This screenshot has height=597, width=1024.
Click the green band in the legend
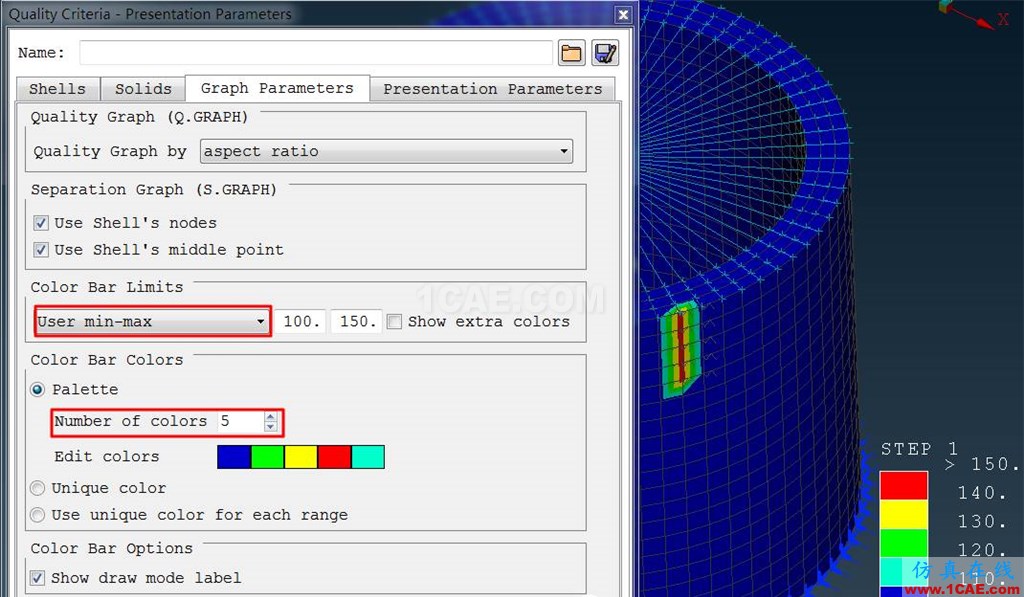[904, 543]
